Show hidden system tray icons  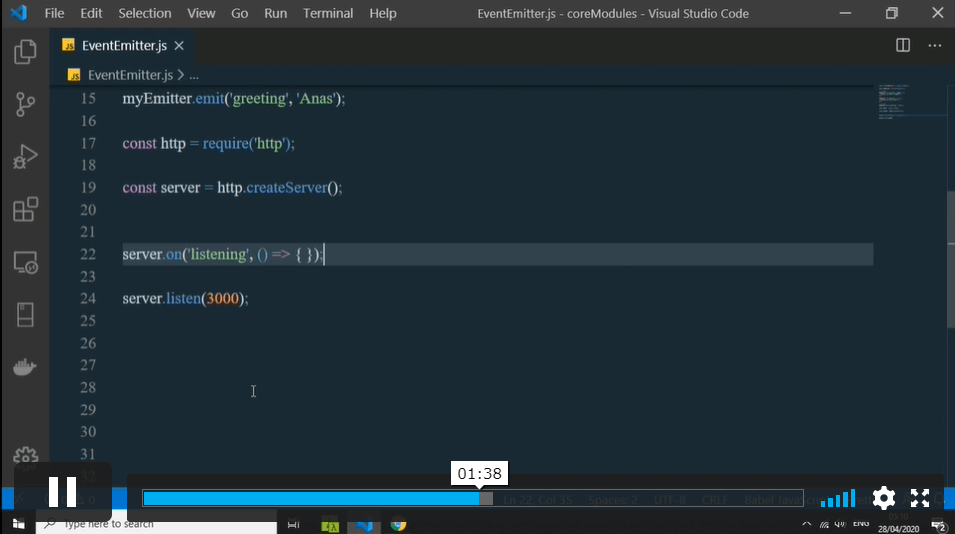(806, 524)
